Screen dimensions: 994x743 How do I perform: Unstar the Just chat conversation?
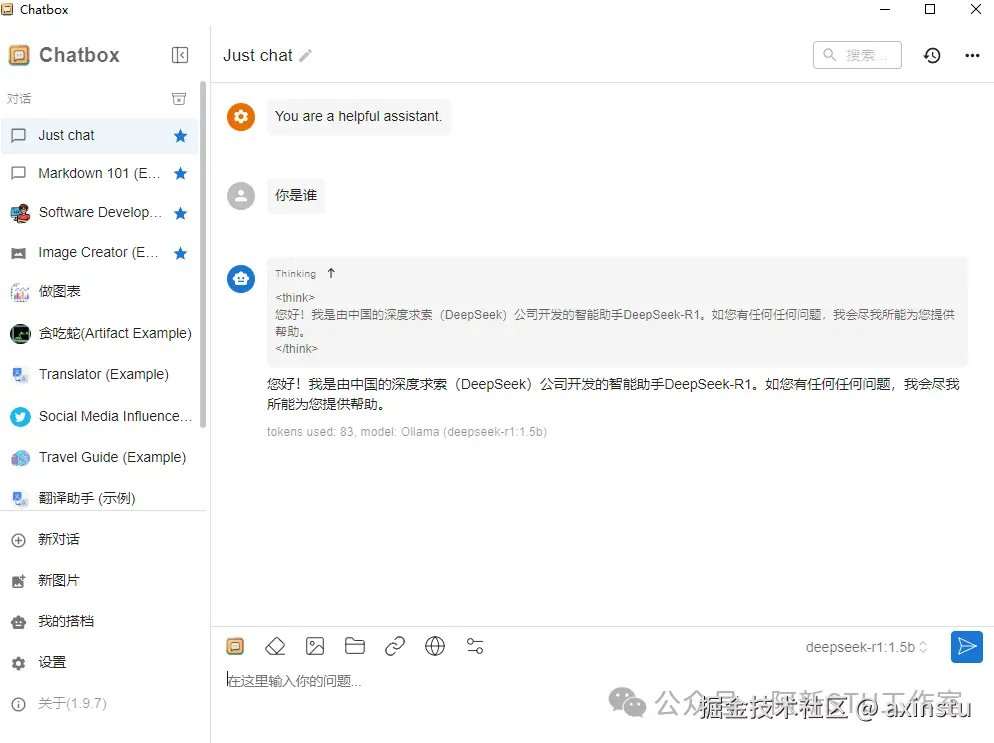181,136
